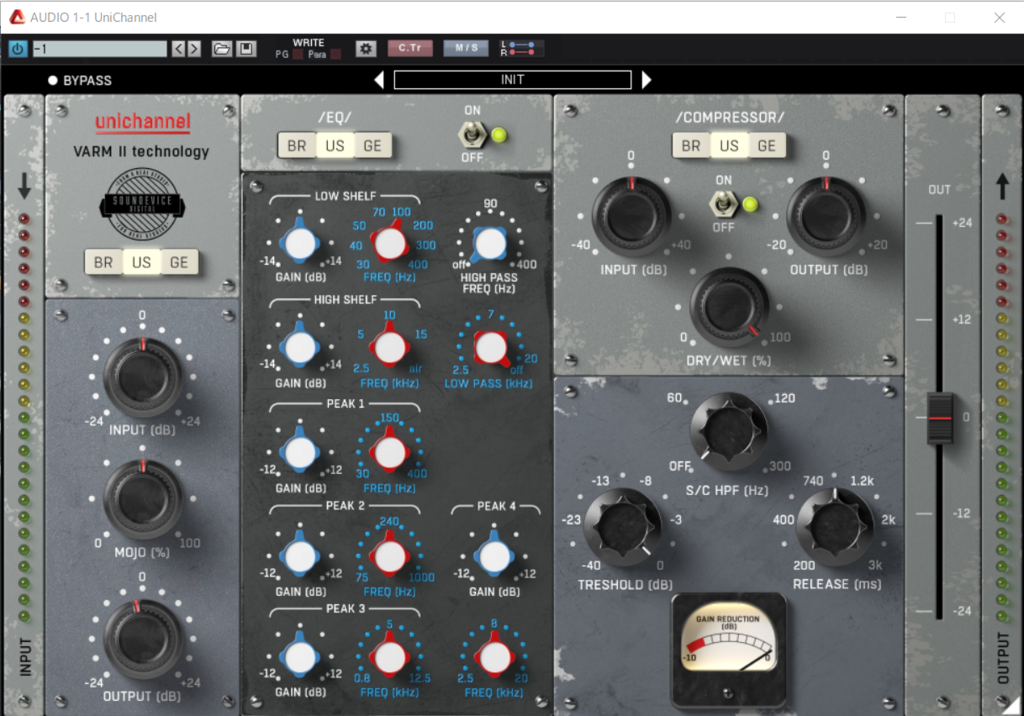The width and height of the screenshot is (1024, 716).
Task: Open the L/R channel routing icon
Action: pyautogui.click(x=520, y=48)
